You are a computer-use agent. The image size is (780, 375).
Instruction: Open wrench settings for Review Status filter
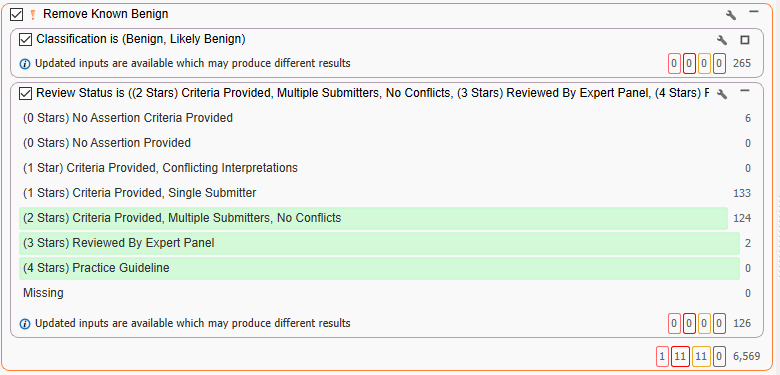[721, 94]
